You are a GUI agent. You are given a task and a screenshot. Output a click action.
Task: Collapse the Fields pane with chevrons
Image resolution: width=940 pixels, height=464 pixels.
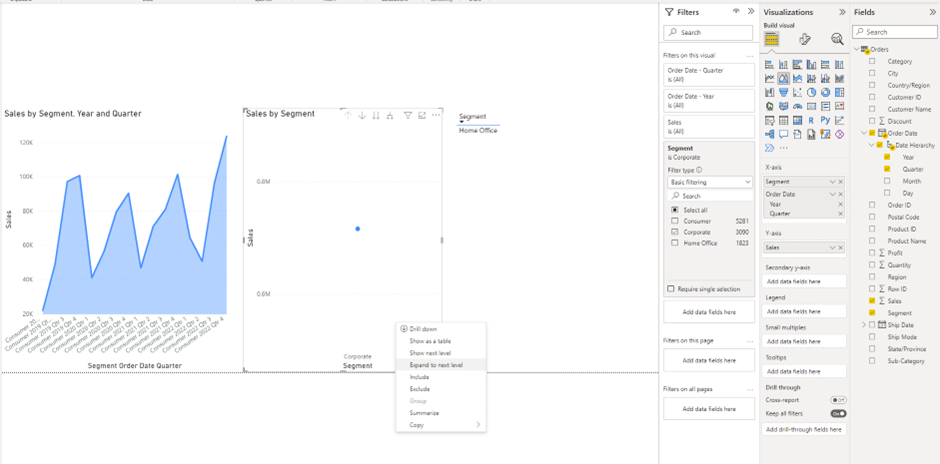tap(932, 12)
